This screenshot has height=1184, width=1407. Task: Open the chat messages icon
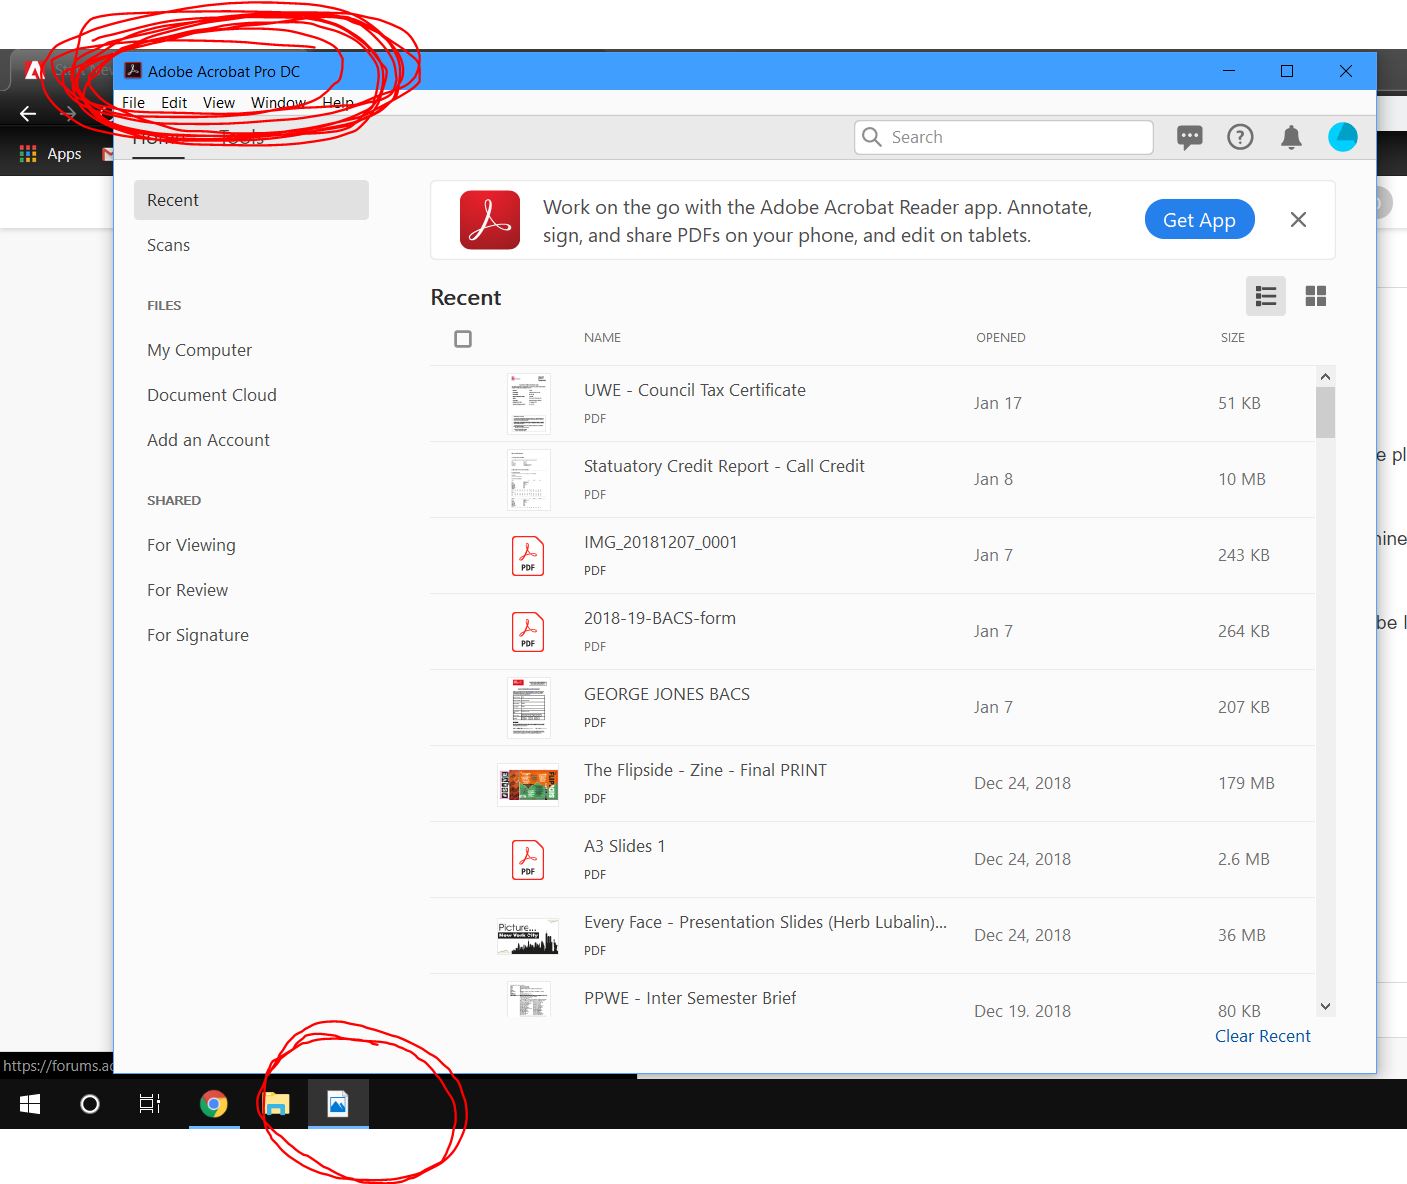point(1189,137)
